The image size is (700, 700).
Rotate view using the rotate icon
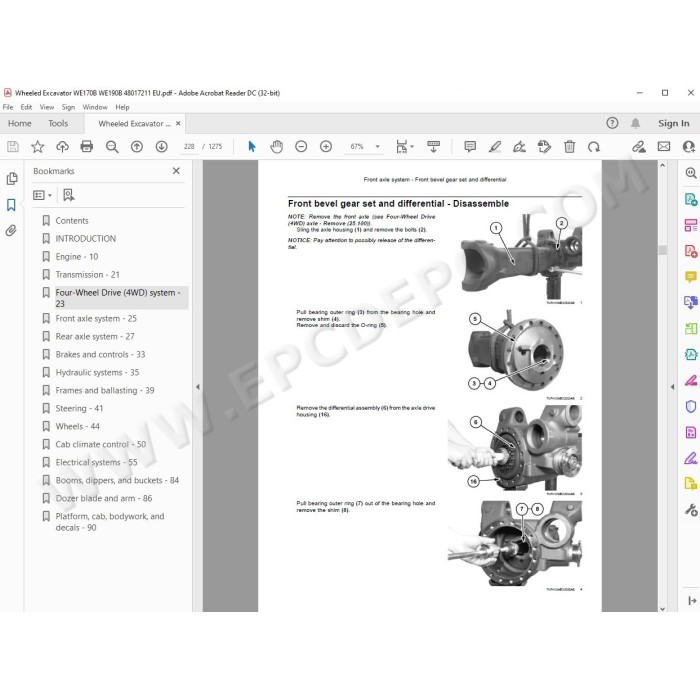pyautogui.click(x=594, y=146)
